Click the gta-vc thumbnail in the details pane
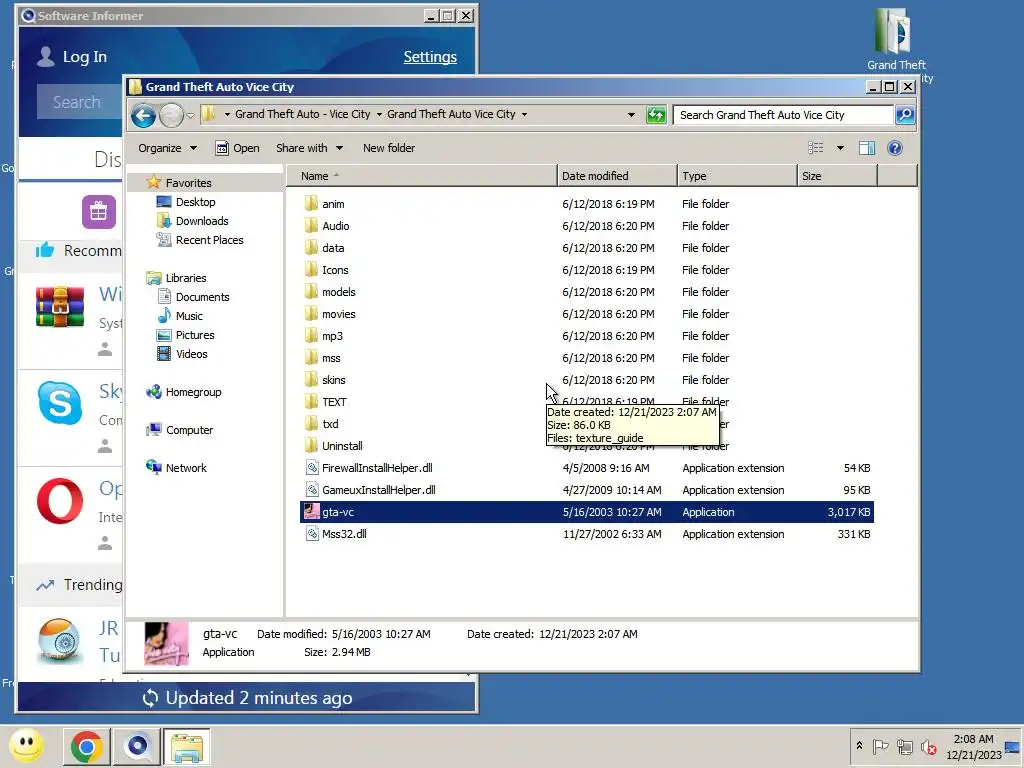 [167, 644]
